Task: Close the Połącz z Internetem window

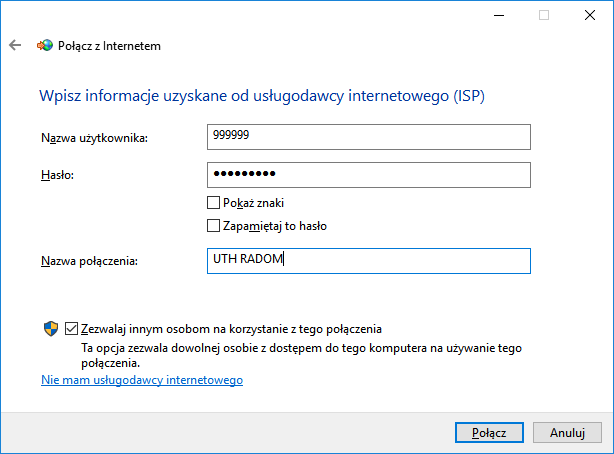Action: pos(590,15)
